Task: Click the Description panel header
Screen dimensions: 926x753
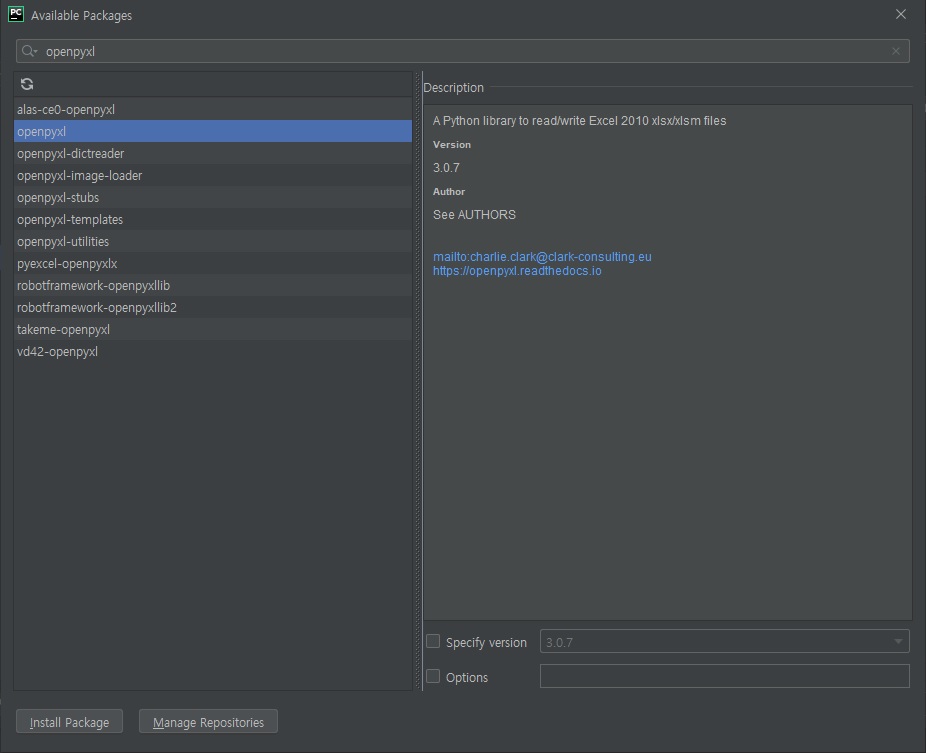Action: pos(454,87)
